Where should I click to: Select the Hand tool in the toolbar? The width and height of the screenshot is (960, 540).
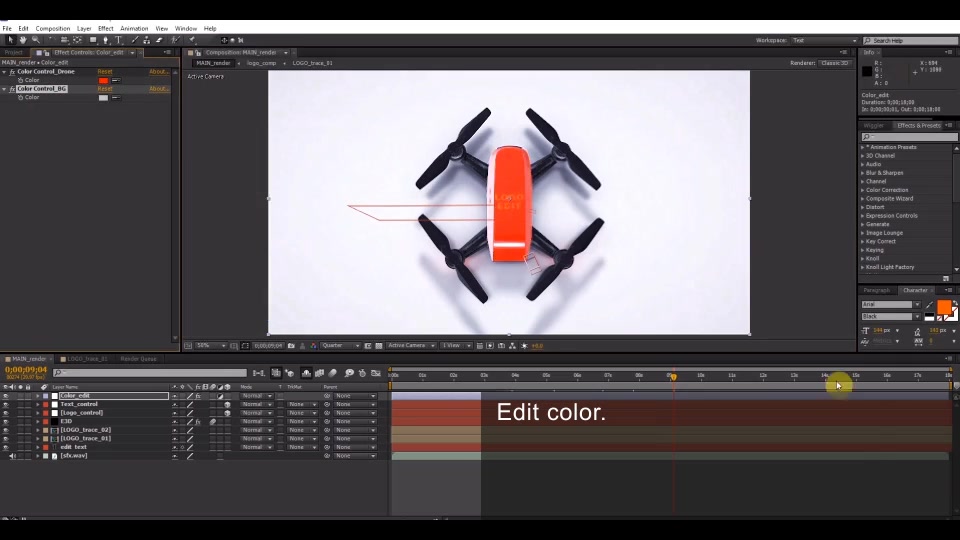[22, 40]
